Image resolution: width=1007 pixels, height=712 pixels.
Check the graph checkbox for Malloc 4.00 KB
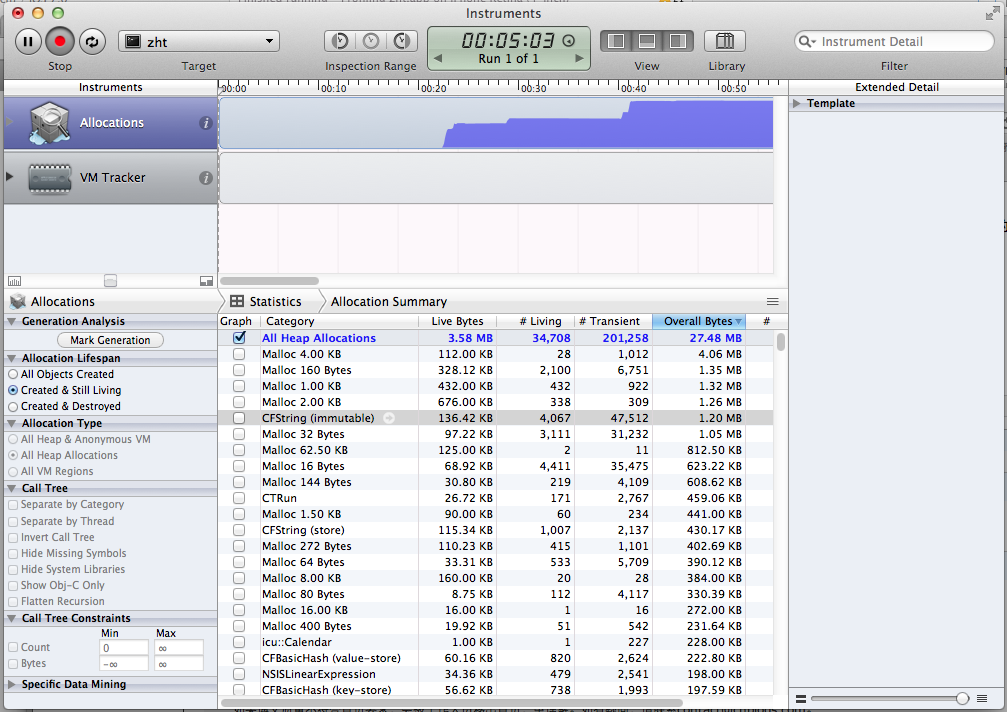point(239,354)
